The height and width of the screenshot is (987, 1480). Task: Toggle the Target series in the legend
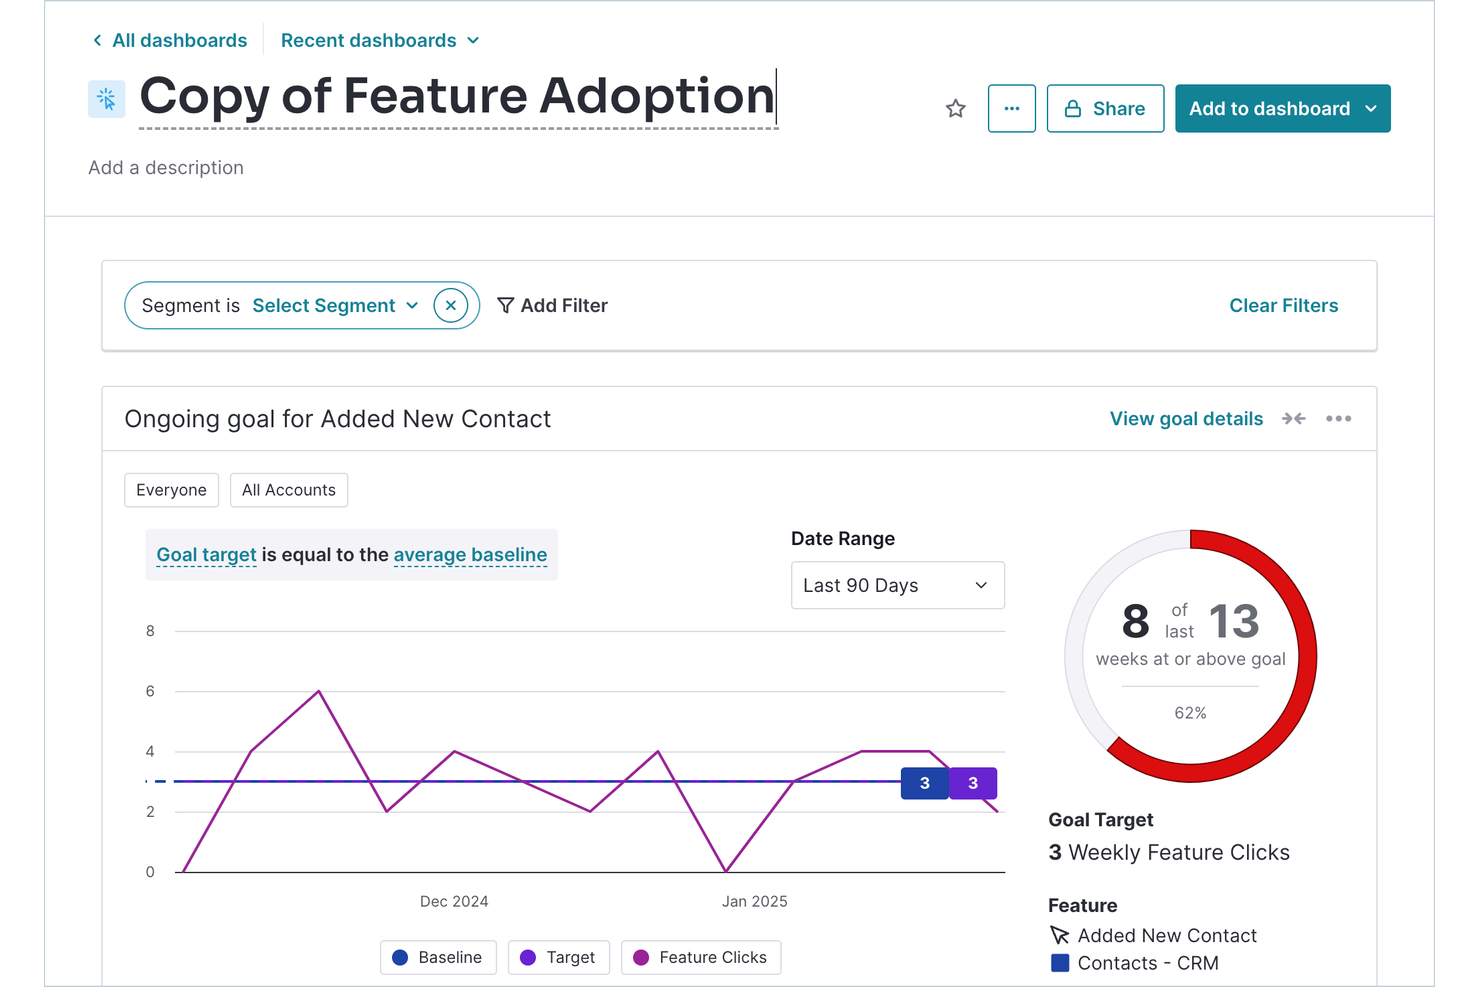pyautogui.click(x=558, y=957)
